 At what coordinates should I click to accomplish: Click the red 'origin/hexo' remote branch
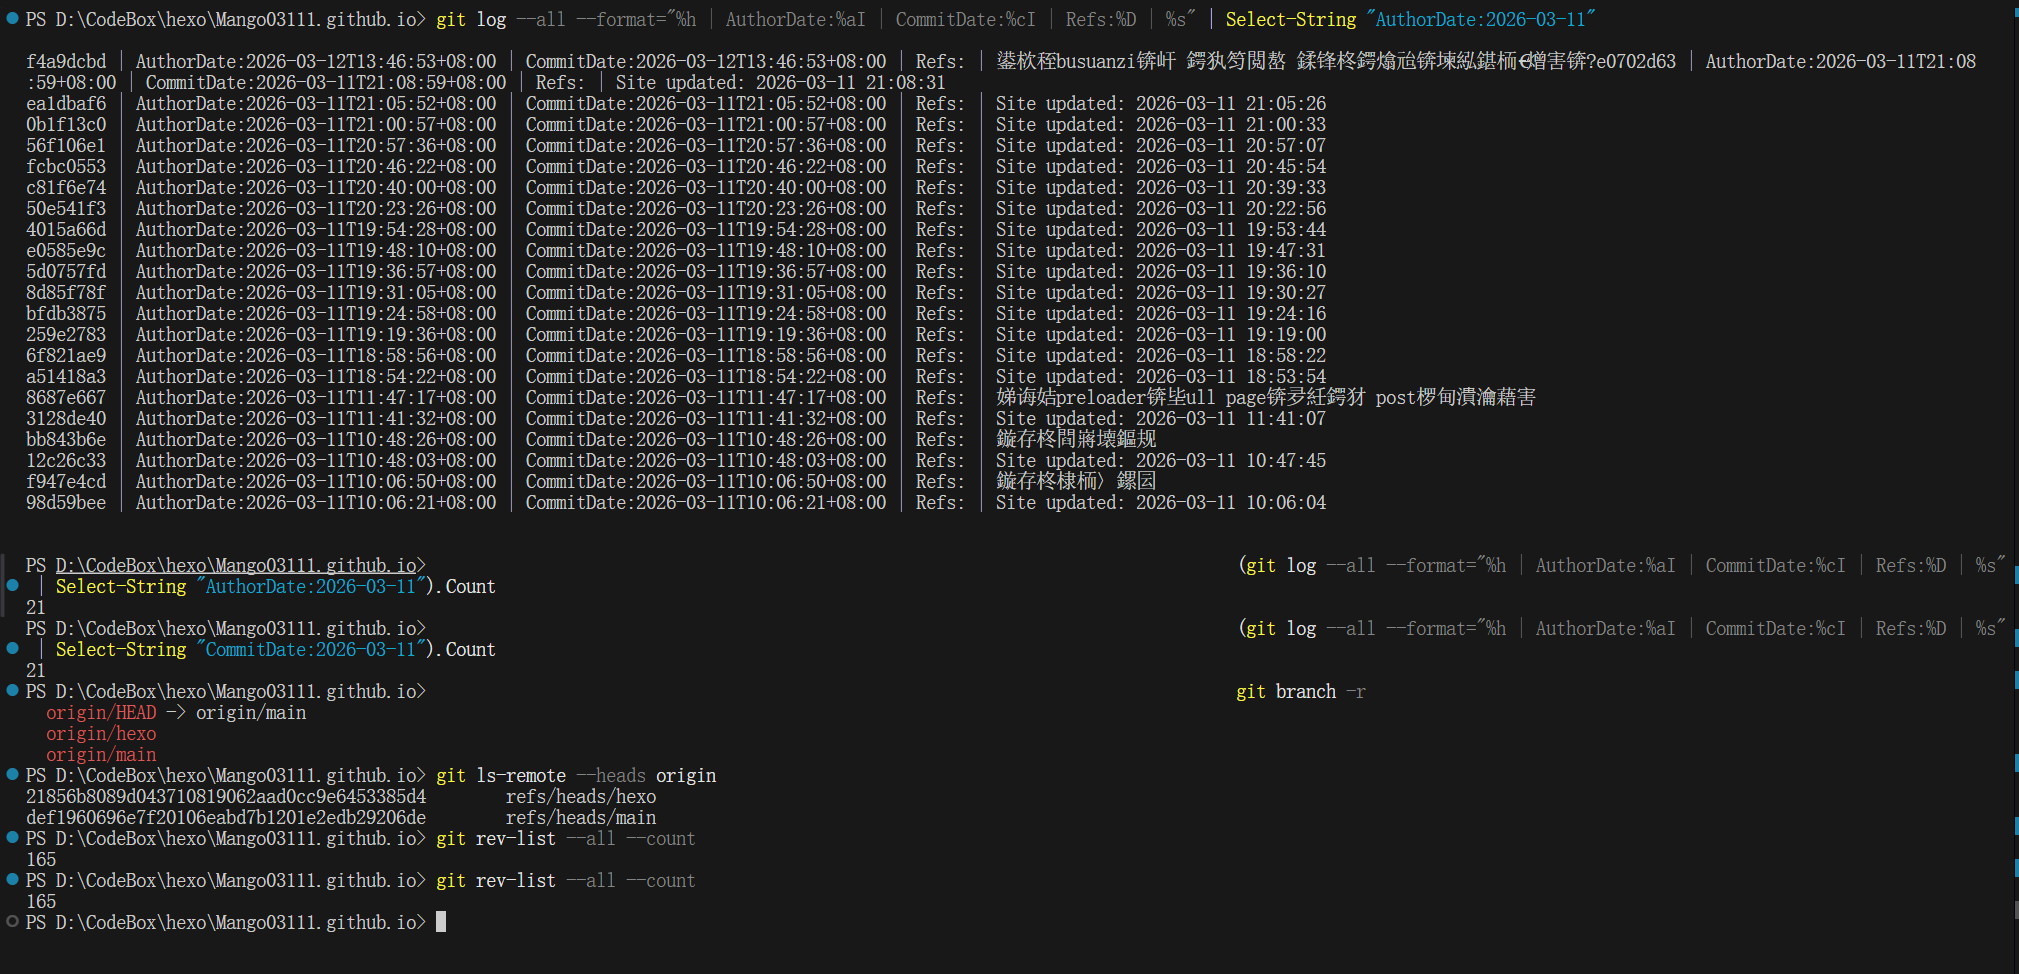[x=101, y=733]
